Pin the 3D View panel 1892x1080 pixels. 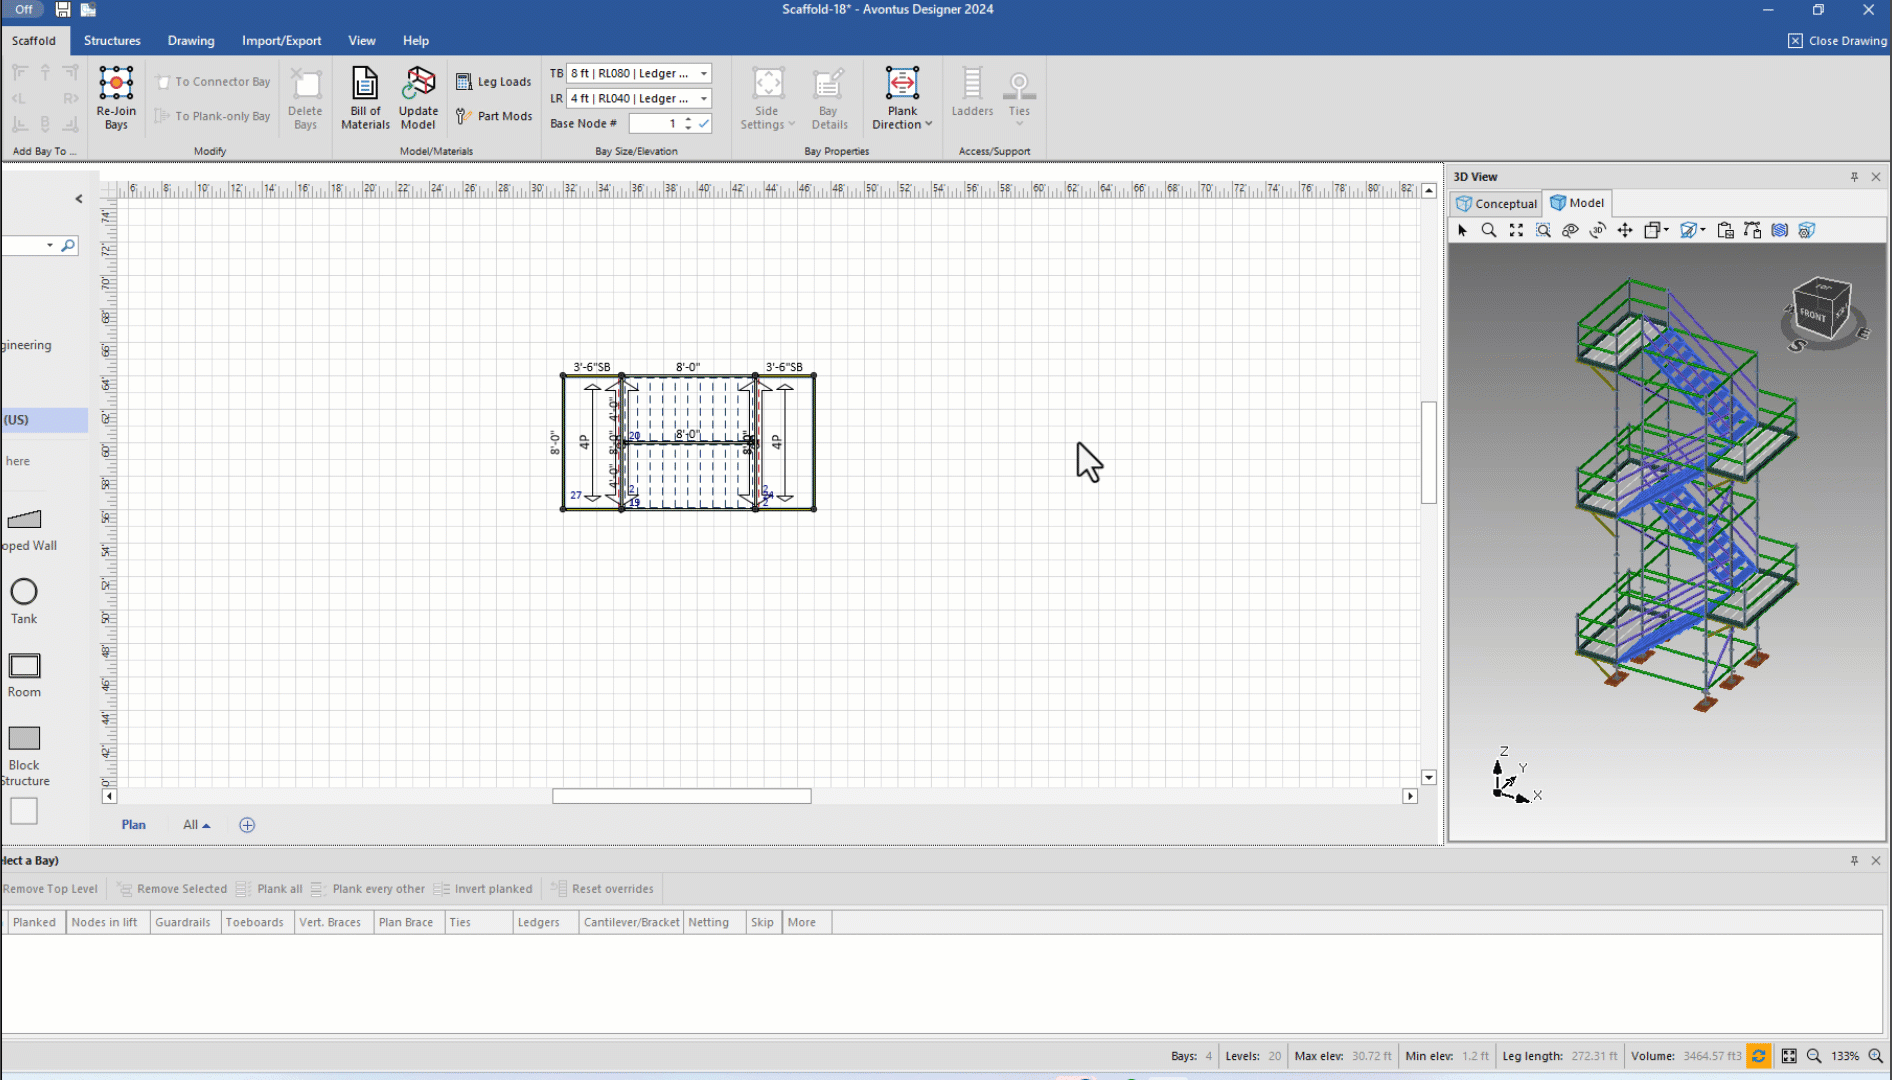point(1854,177)
